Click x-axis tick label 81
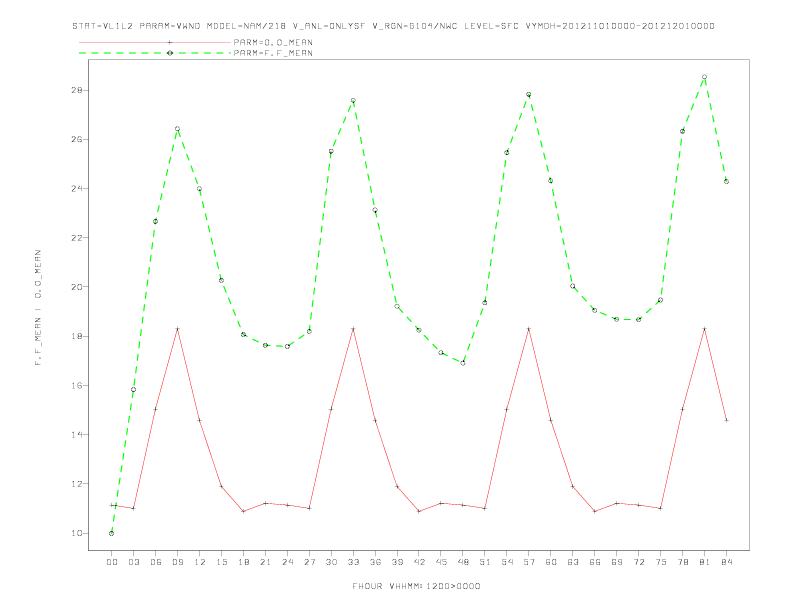This screenshot has height=612, width=792. pyautogui.click(x=705, y=562)
